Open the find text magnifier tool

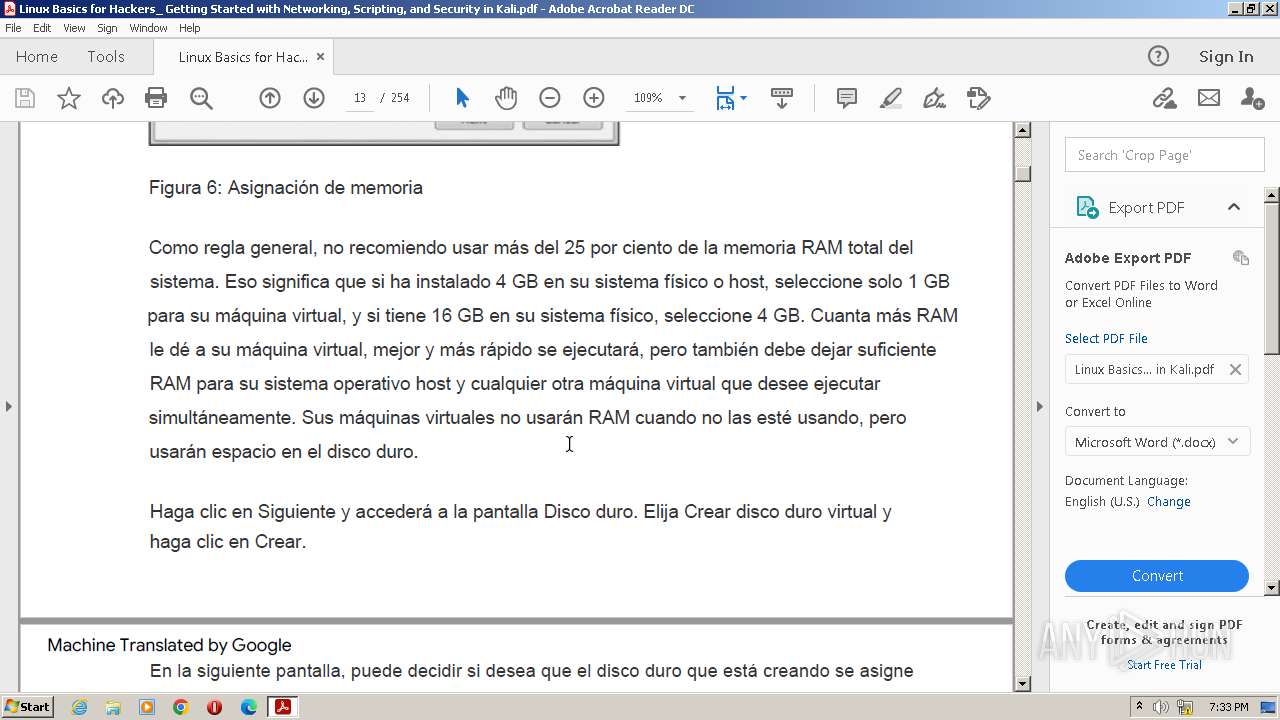pyautogui.click(x=201, y=98)
